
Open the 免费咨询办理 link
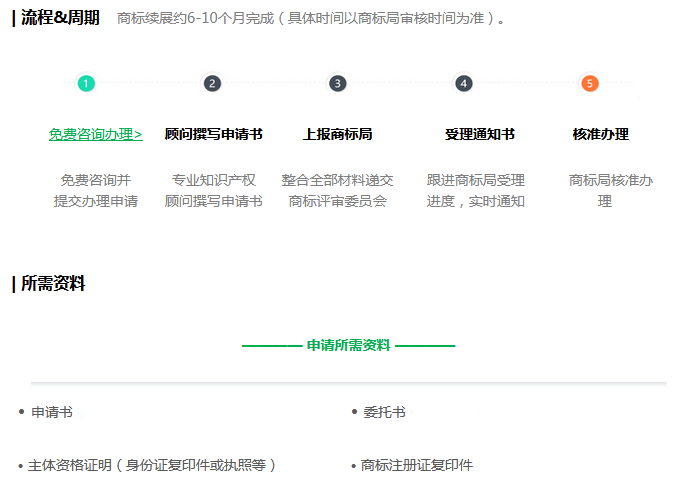95,134
